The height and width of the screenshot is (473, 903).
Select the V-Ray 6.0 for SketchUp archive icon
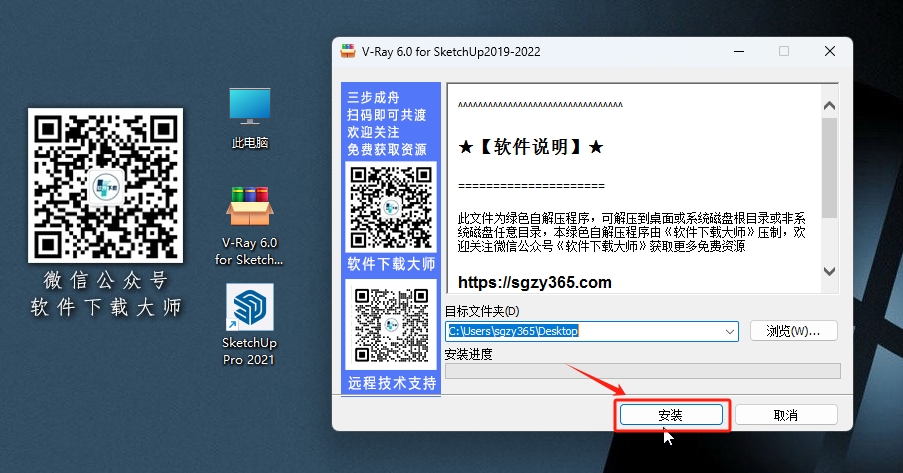click(249, 206)
